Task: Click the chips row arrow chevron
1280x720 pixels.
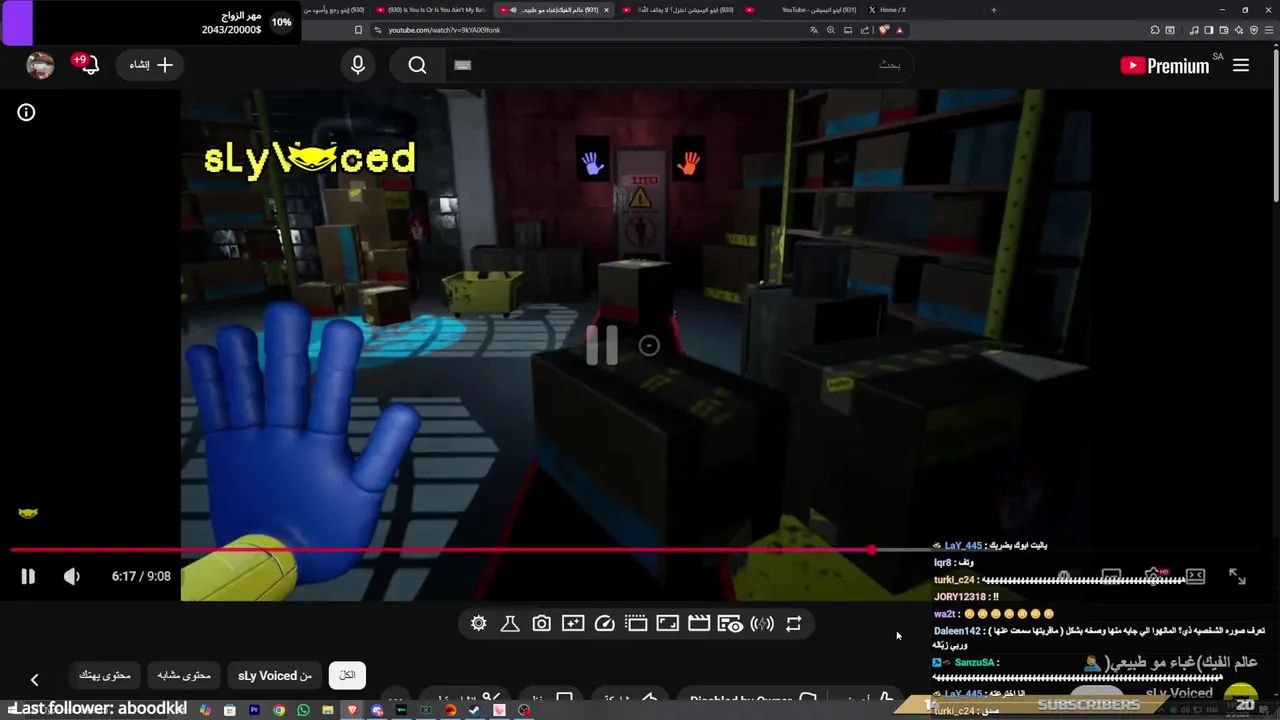Action: coord(34,680)
